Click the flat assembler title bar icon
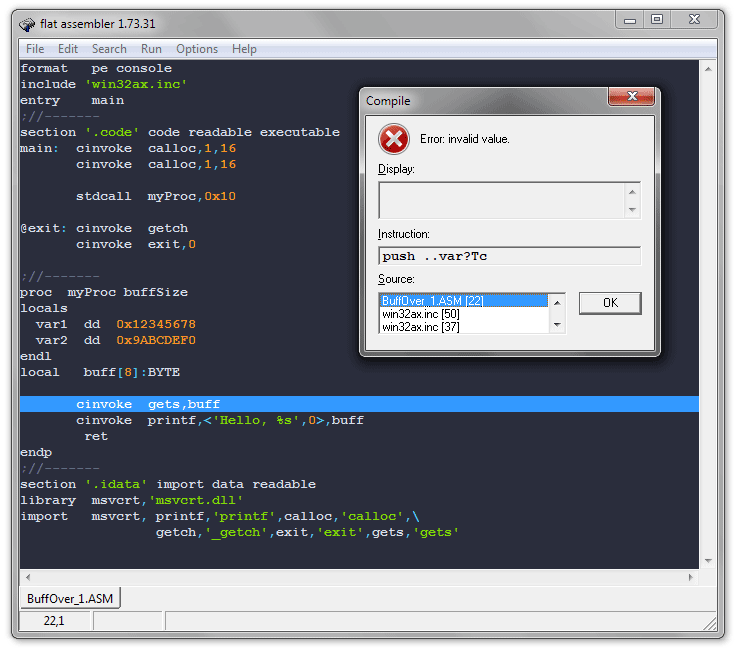 click(x=28, y=22)
